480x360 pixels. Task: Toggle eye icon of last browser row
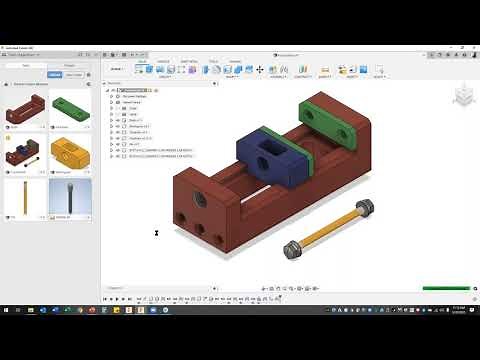(118, 156)
